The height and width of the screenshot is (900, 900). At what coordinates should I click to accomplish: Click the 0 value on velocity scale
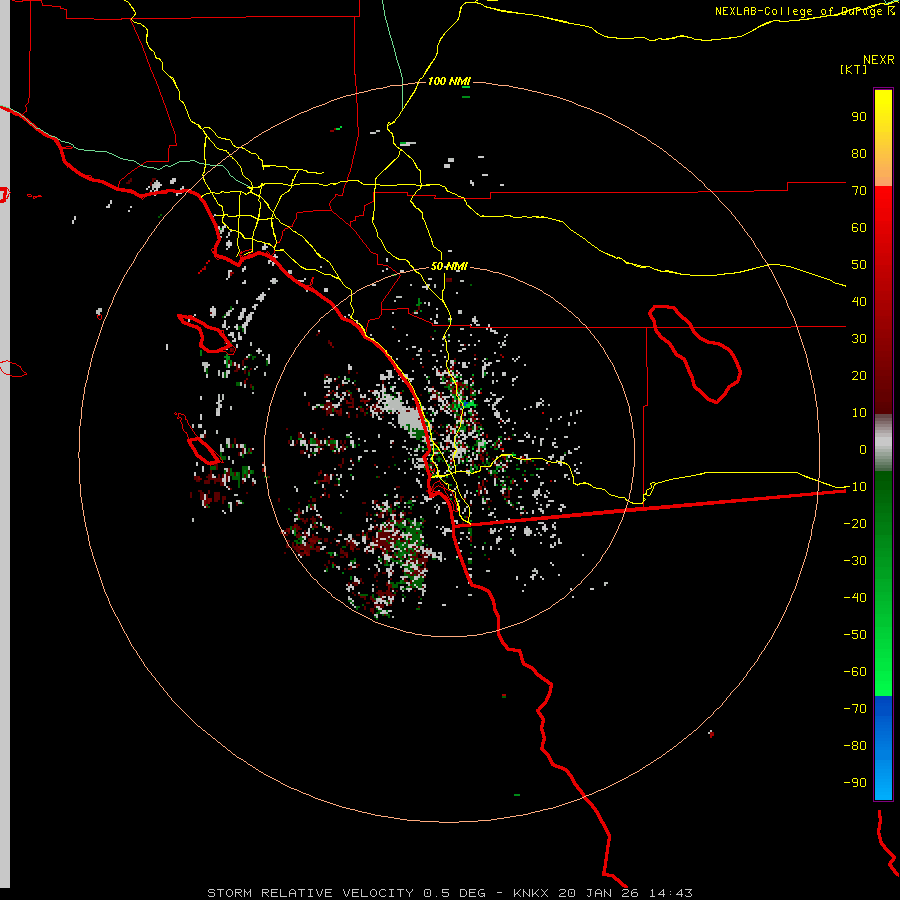(x=862, y=449)
